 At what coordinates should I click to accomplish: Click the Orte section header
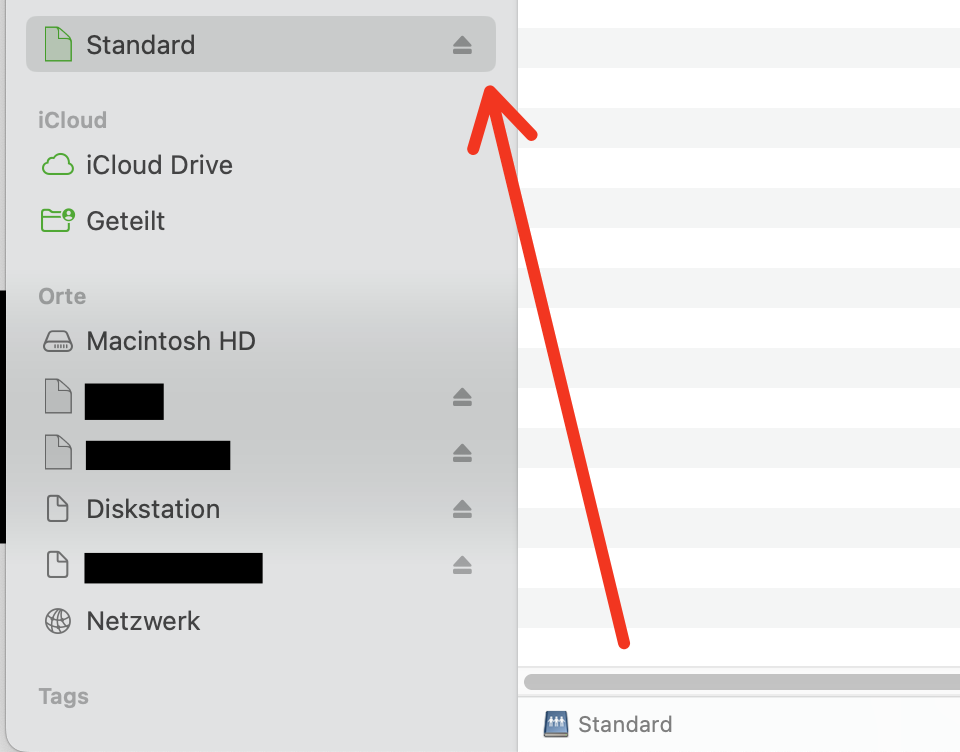coord(62,296)
